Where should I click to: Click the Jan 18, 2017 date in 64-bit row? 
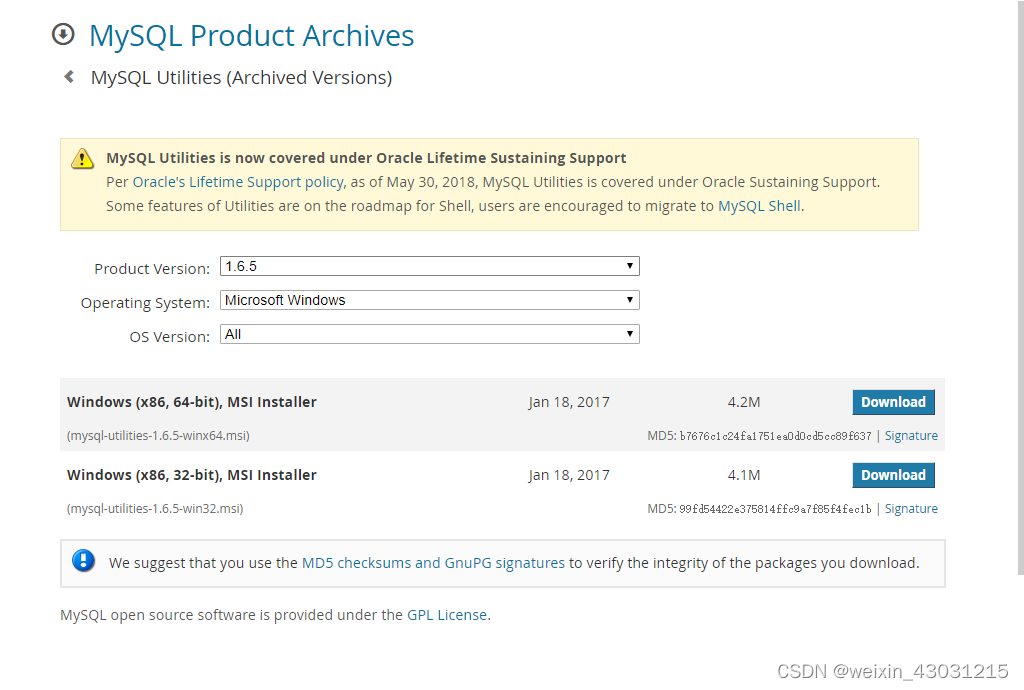569,402
